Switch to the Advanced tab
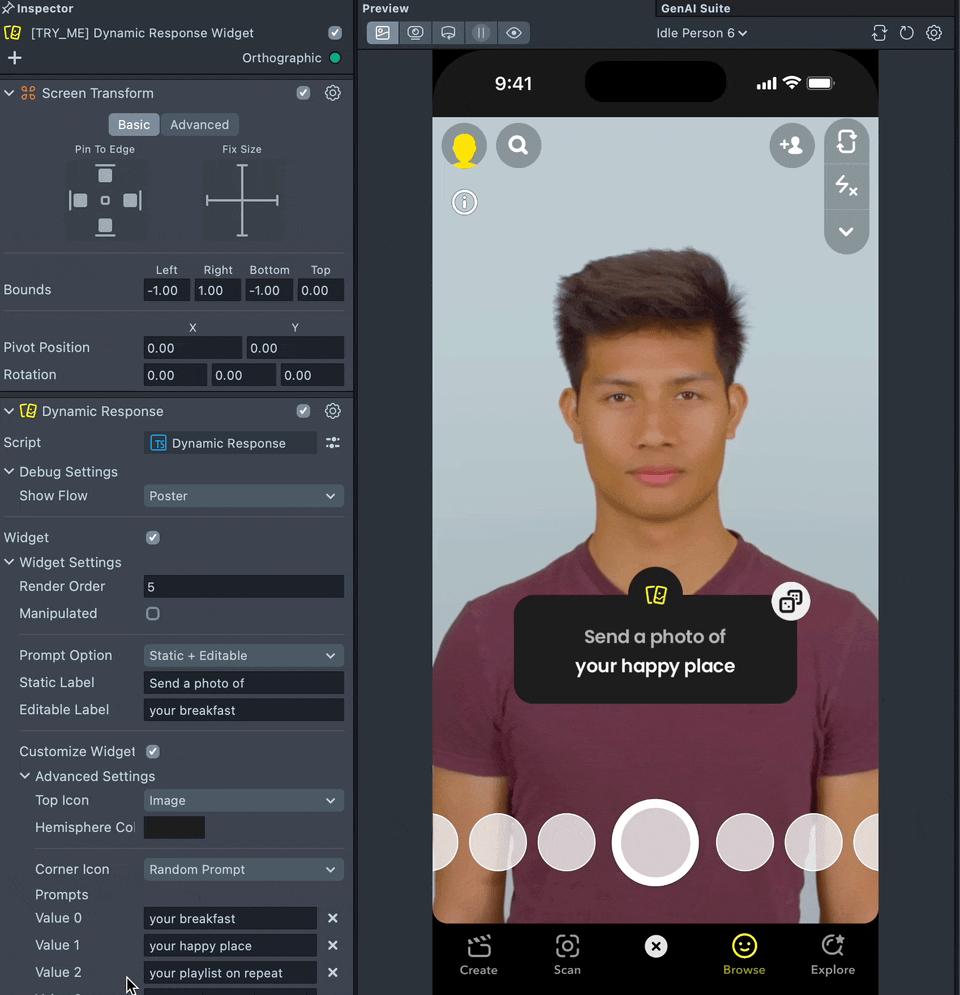 [199, 125]
